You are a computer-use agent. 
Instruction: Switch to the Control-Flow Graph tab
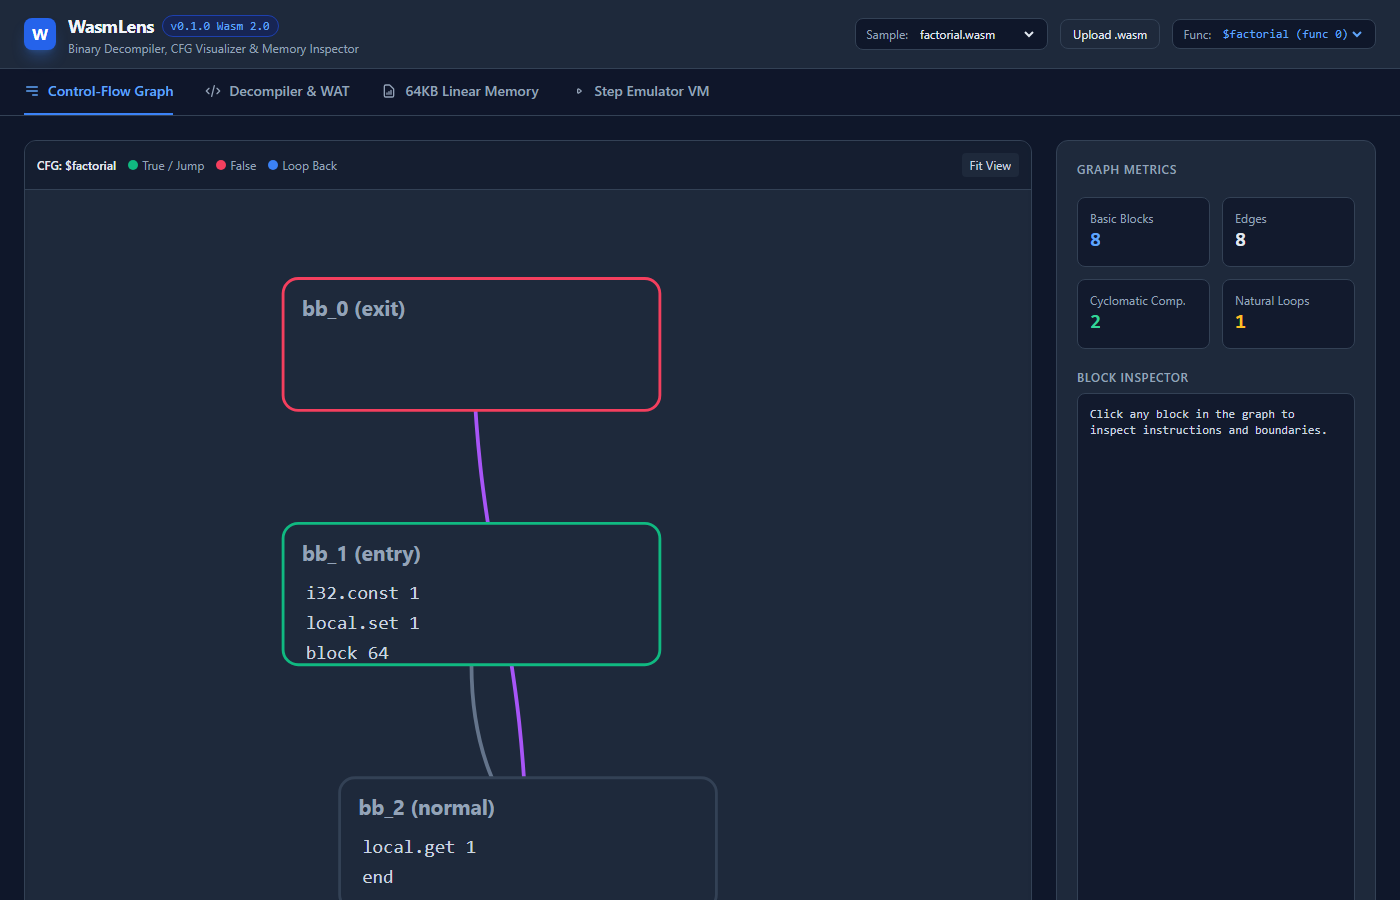[99, 91]
